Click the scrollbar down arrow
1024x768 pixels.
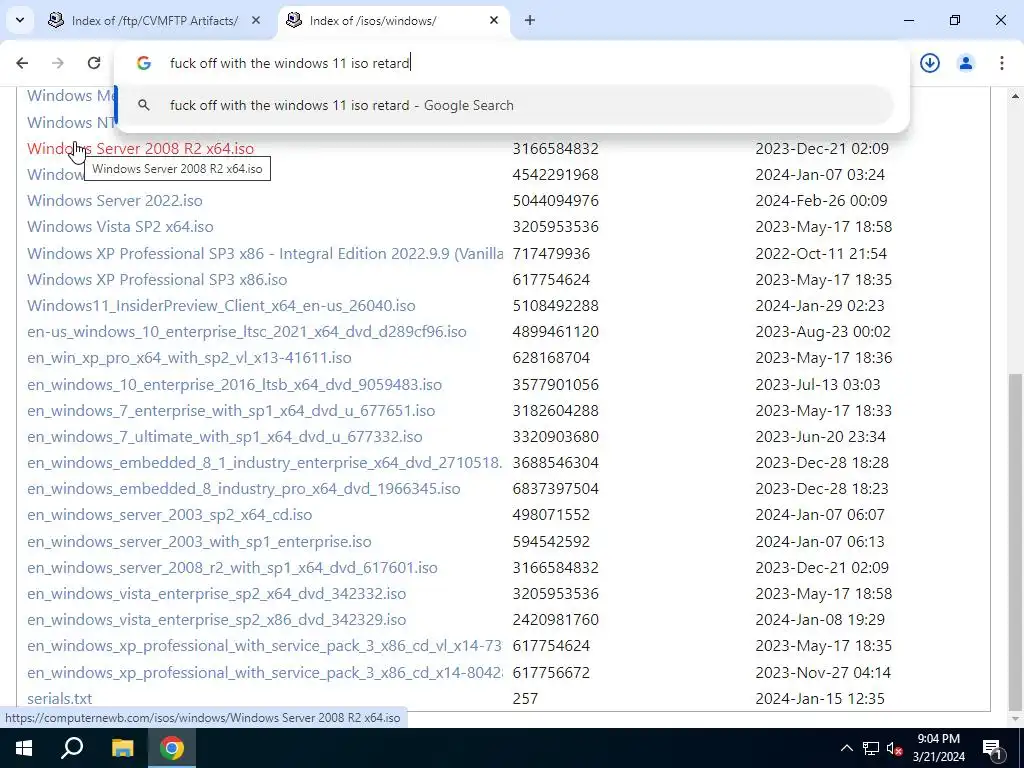(1016, 720)
